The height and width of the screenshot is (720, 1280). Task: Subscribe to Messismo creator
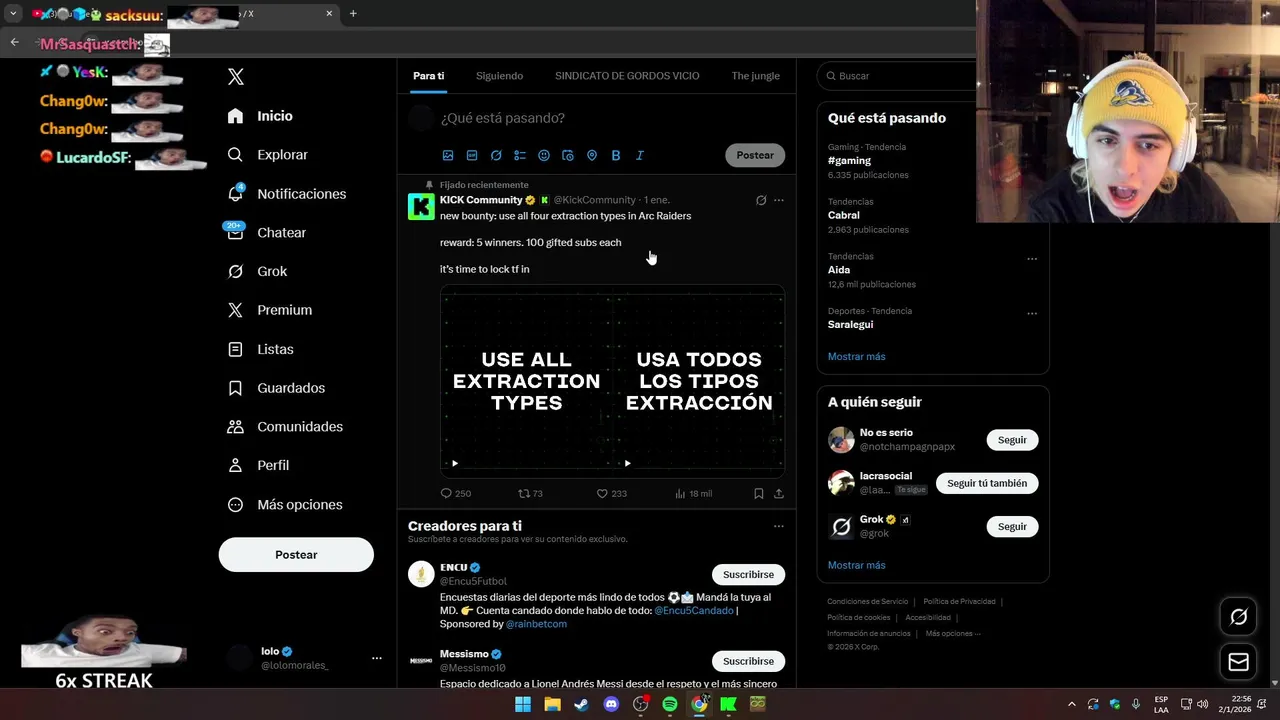coord(748,662)
